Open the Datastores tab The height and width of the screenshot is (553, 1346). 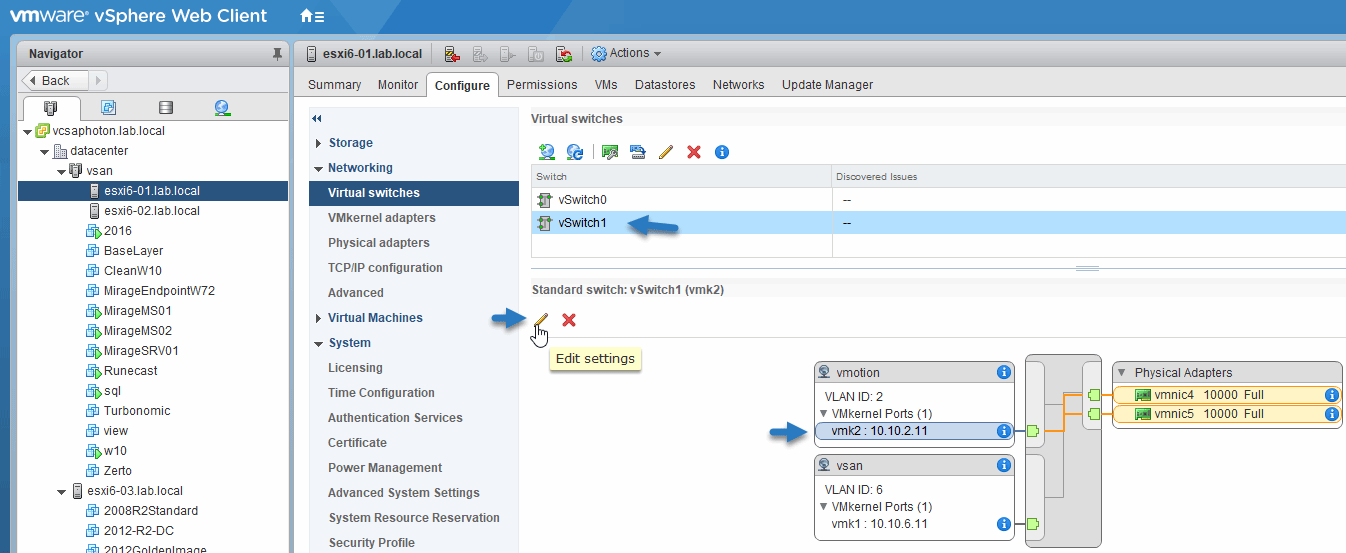(x=664, y=85)
